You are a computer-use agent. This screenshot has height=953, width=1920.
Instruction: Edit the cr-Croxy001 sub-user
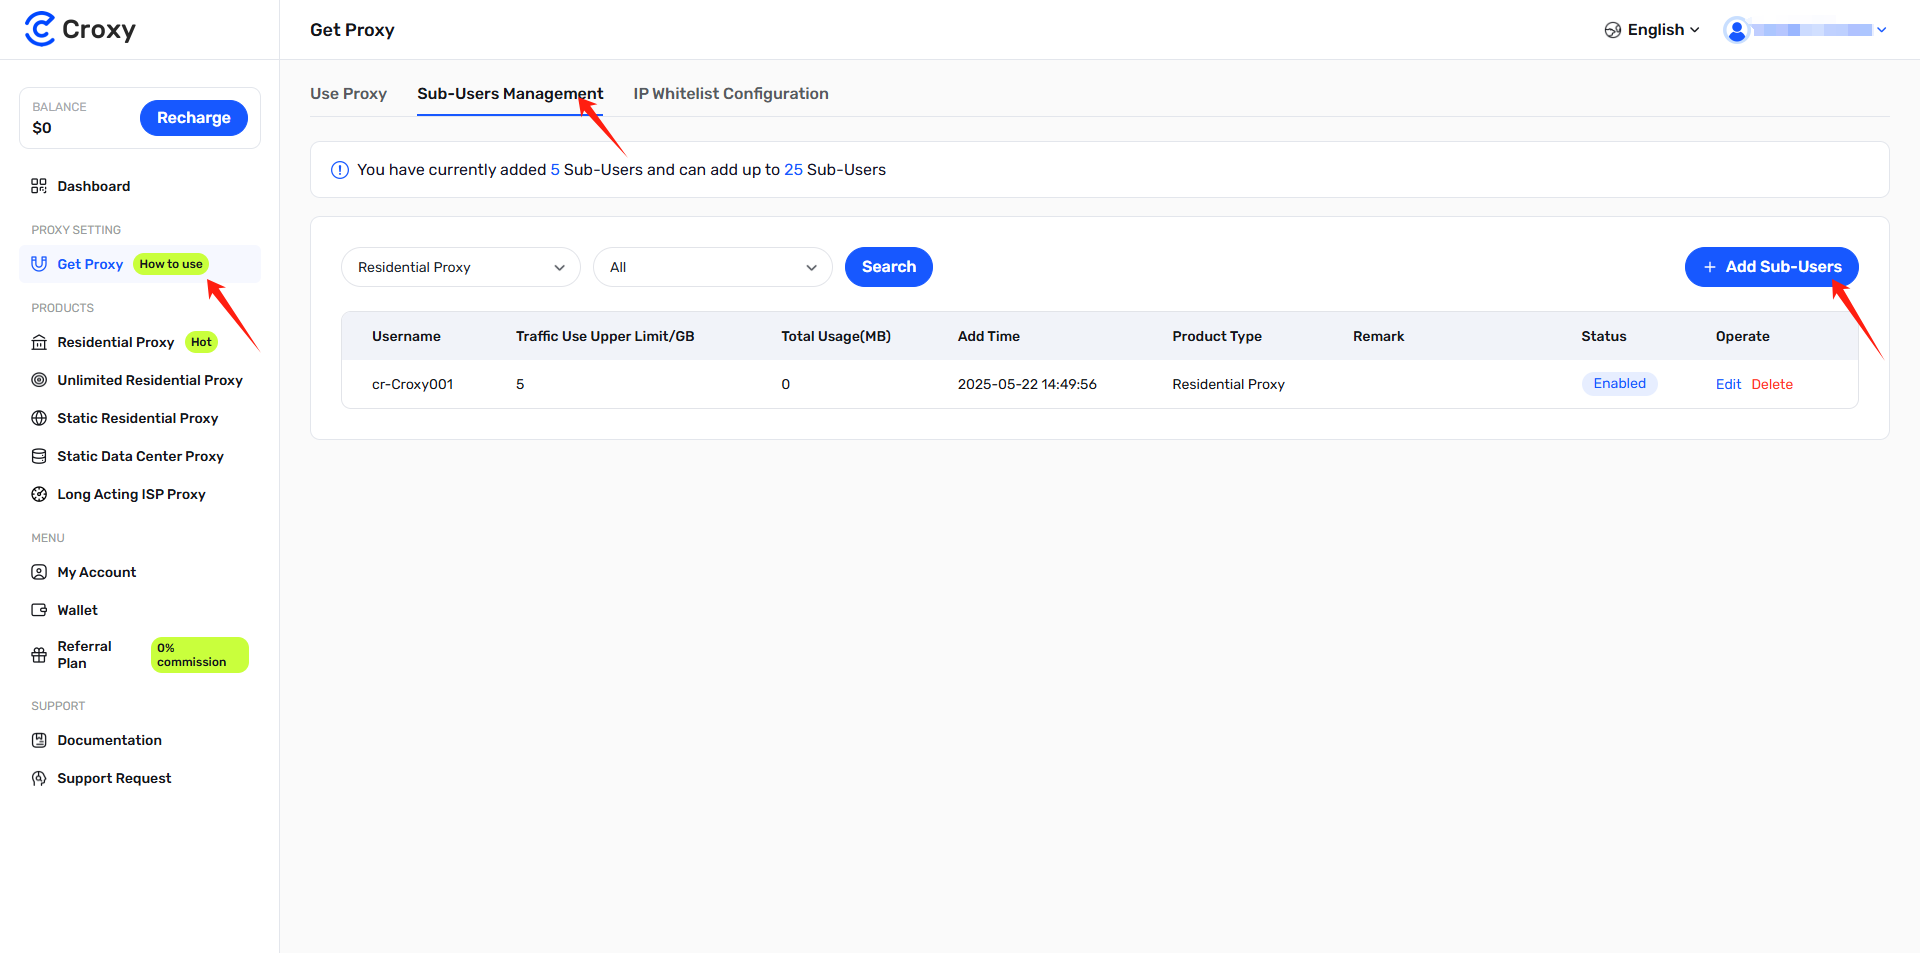click(1728, 384)
